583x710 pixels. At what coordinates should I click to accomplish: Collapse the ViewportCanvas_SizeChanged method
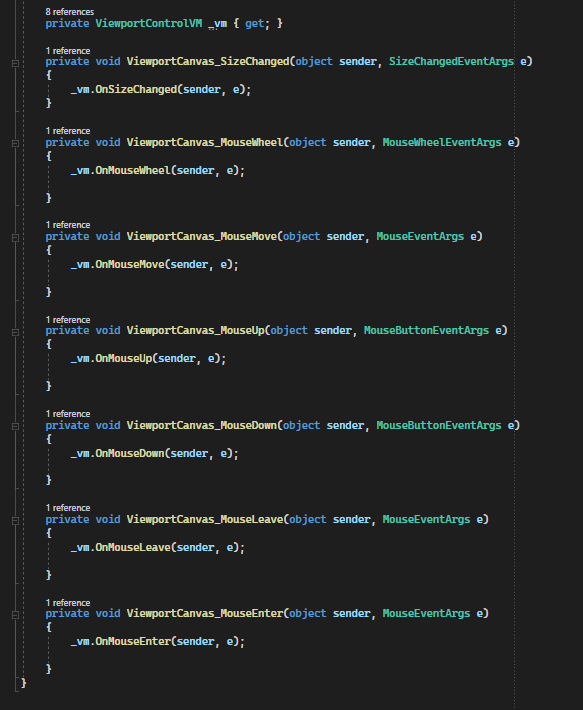pyautogui.click(x=15, y=63)
